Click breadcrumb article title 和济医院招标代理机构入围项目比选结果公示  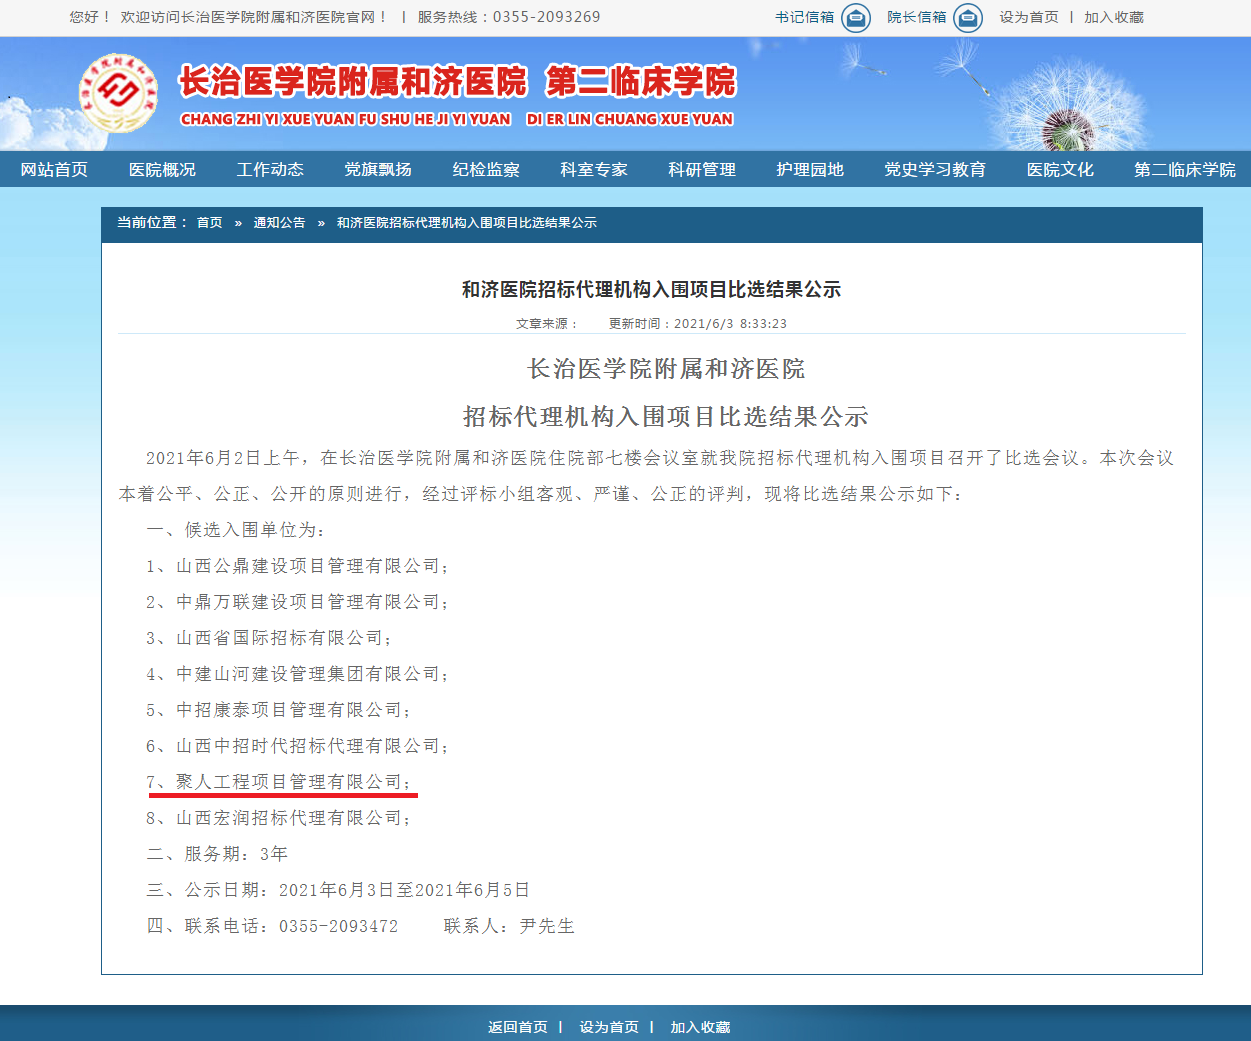point(467,223)
